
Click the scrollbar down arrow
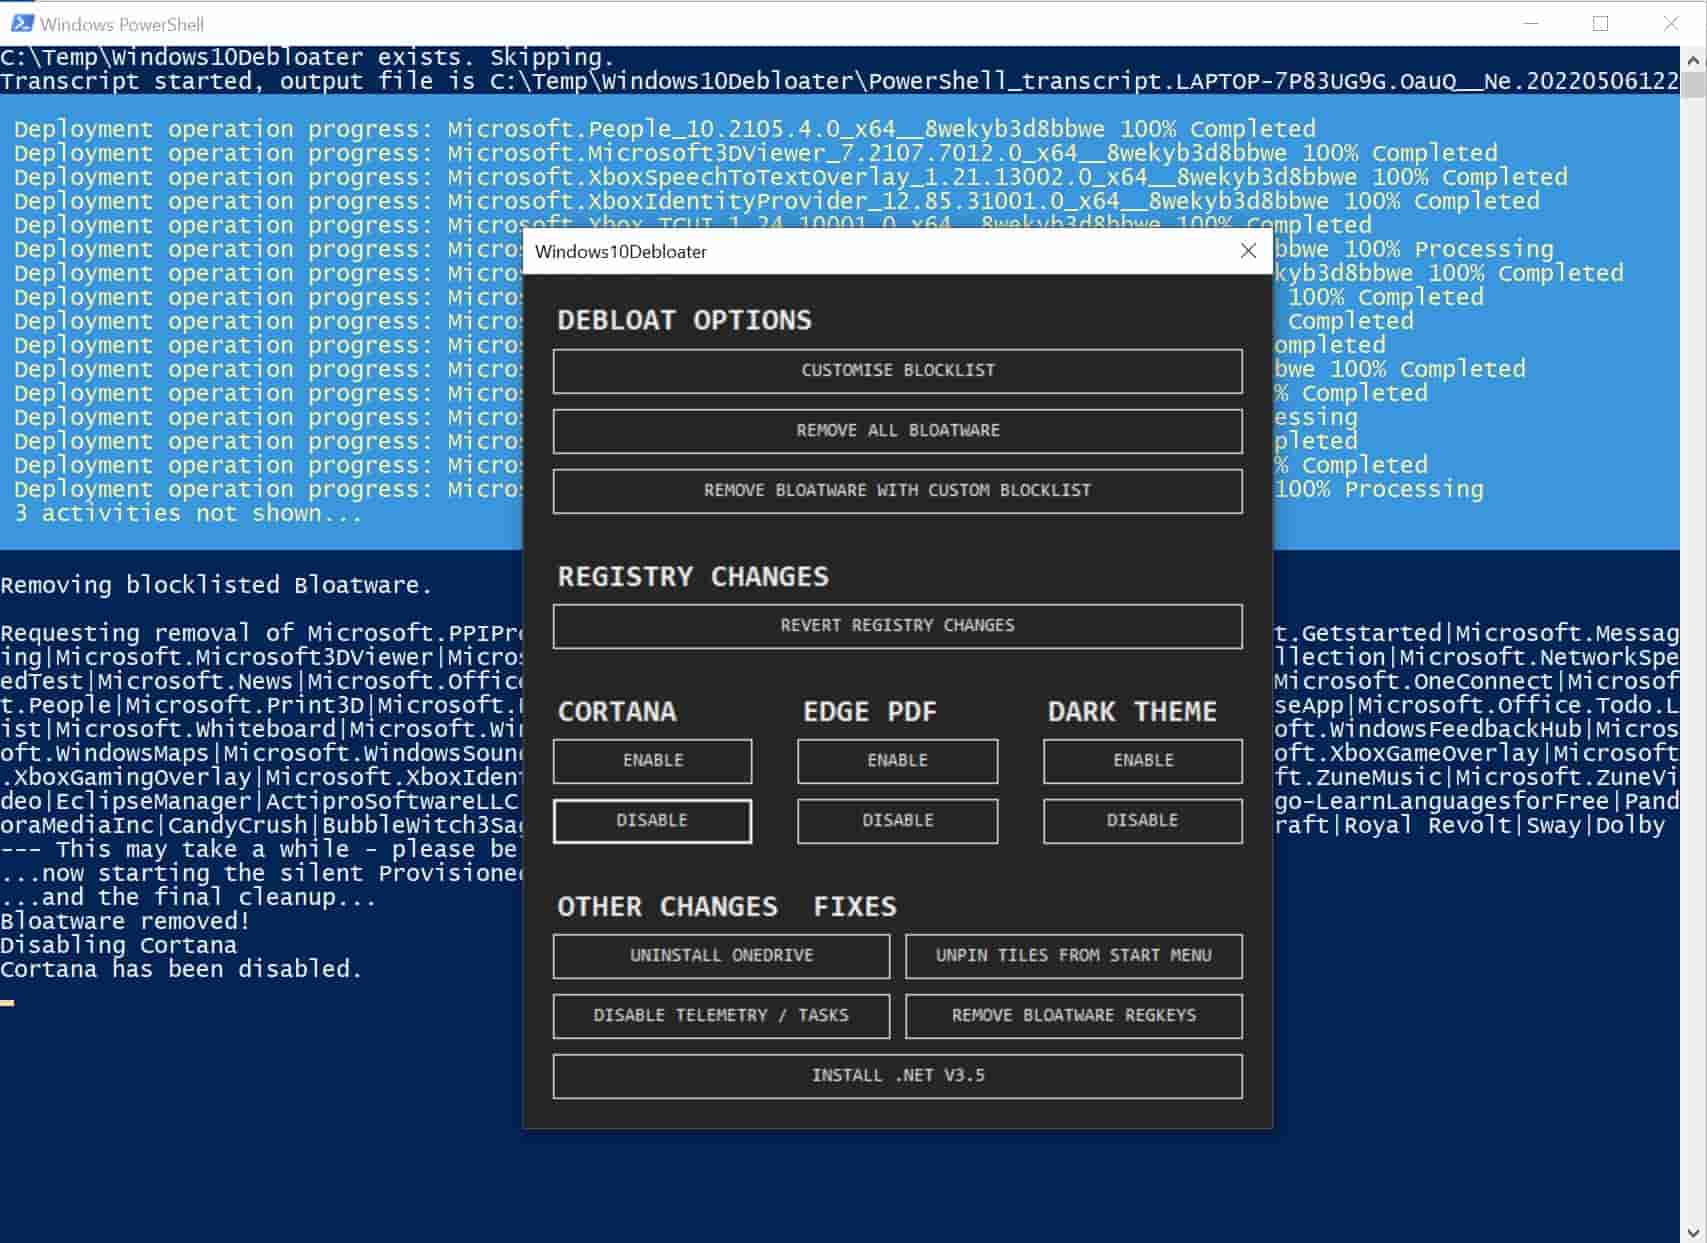1694,1232
